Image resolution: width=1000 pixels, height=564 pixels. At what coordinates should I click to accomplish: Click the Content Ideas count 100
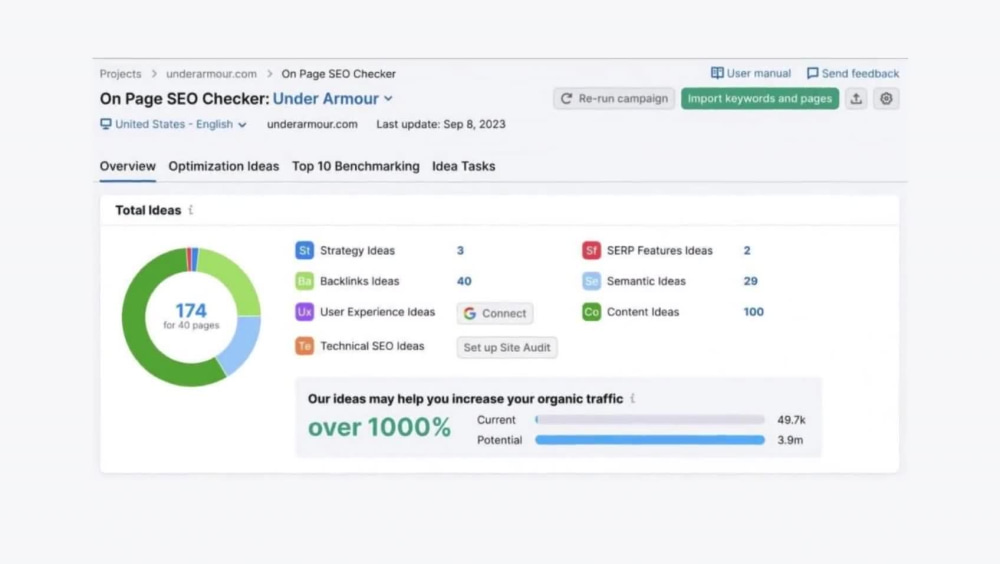point(753,312)
